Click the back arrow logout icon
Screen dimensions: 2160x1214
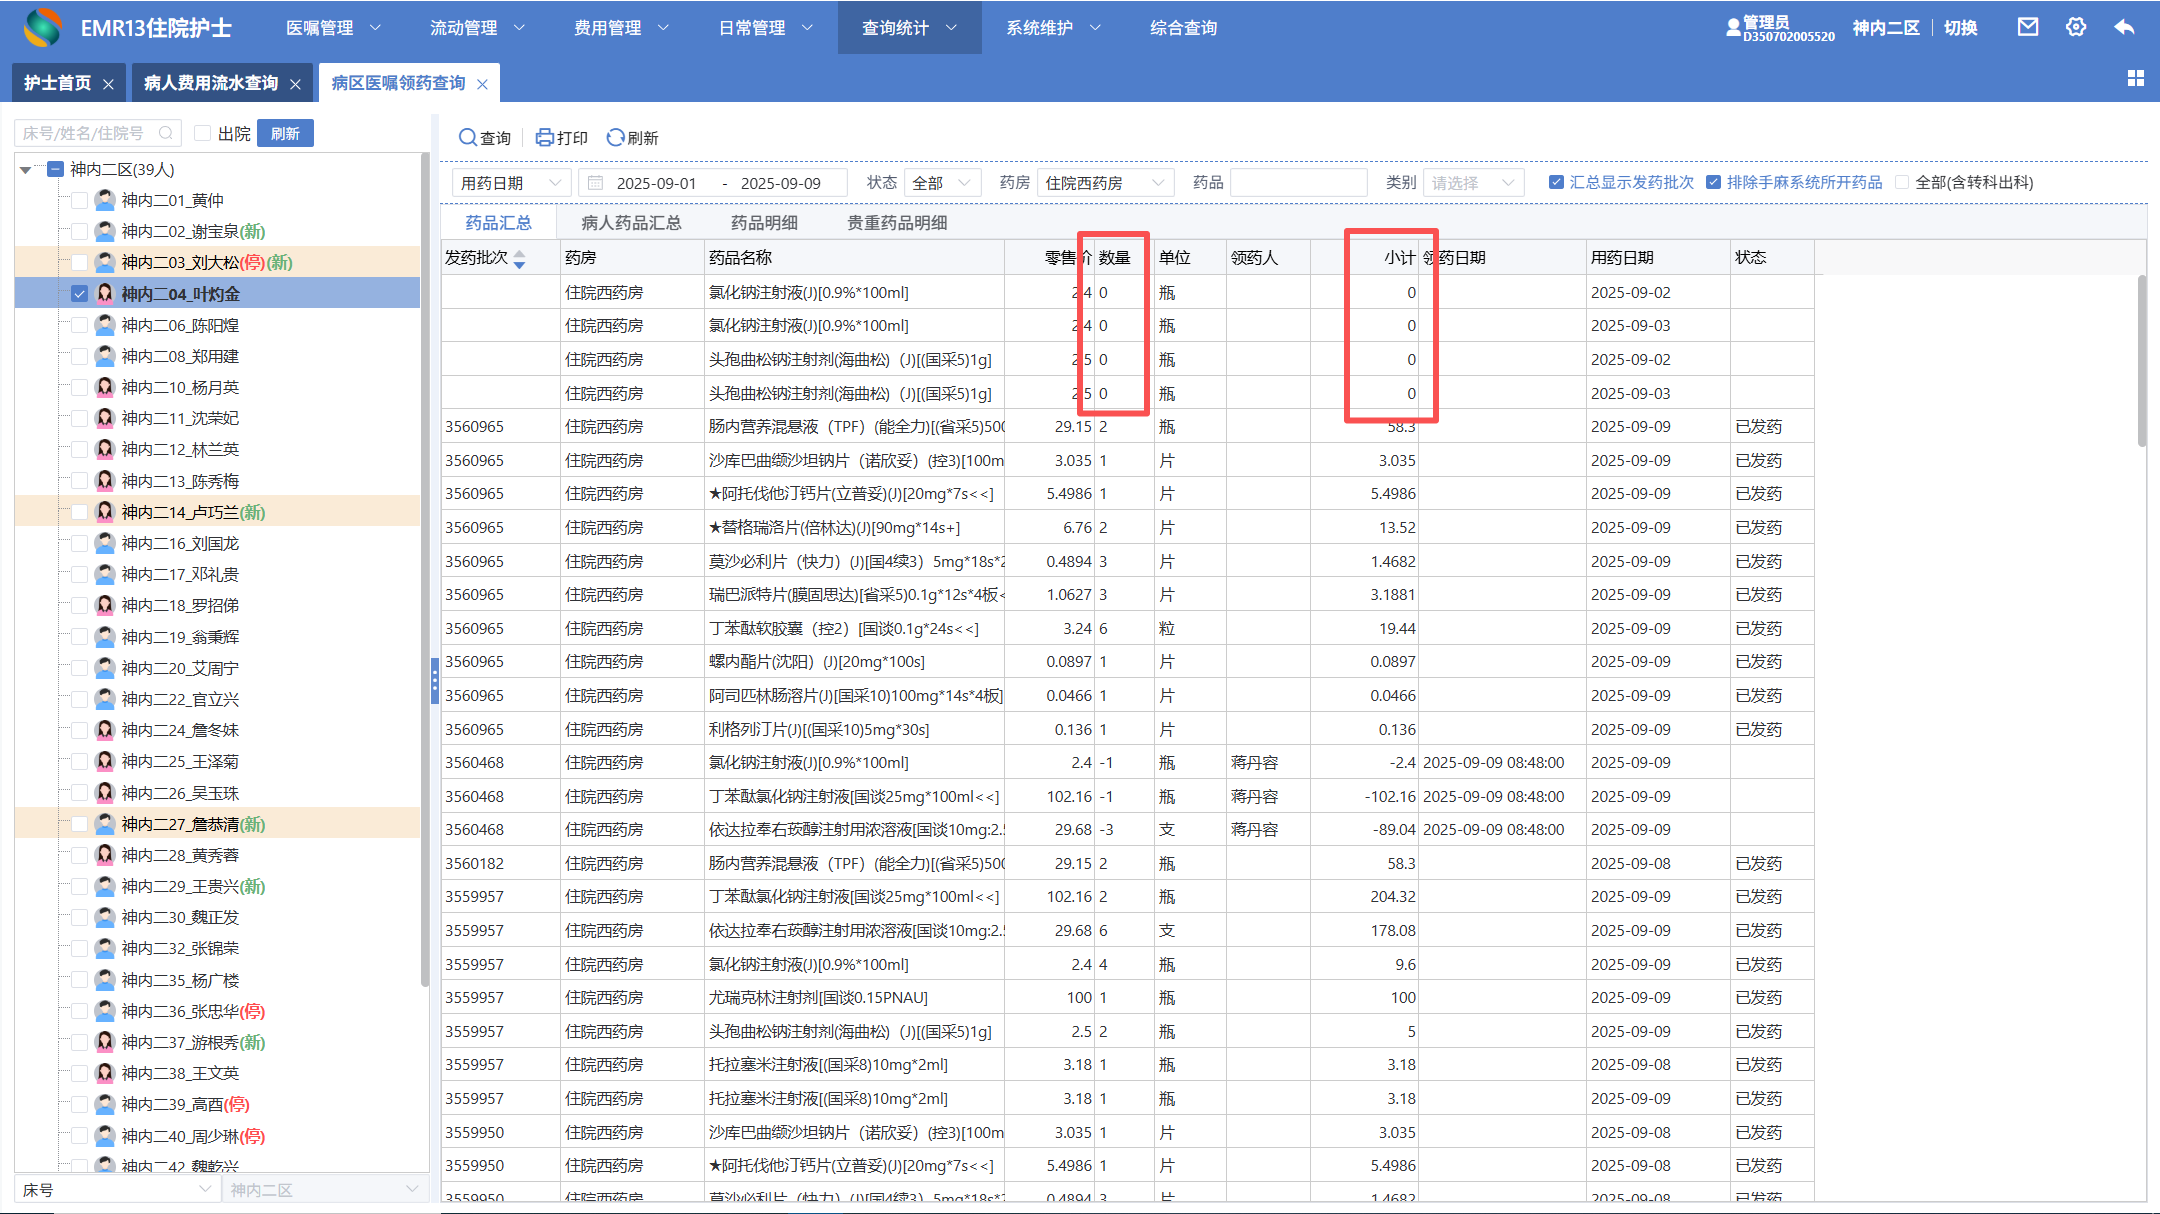[x=2125, y=27]
